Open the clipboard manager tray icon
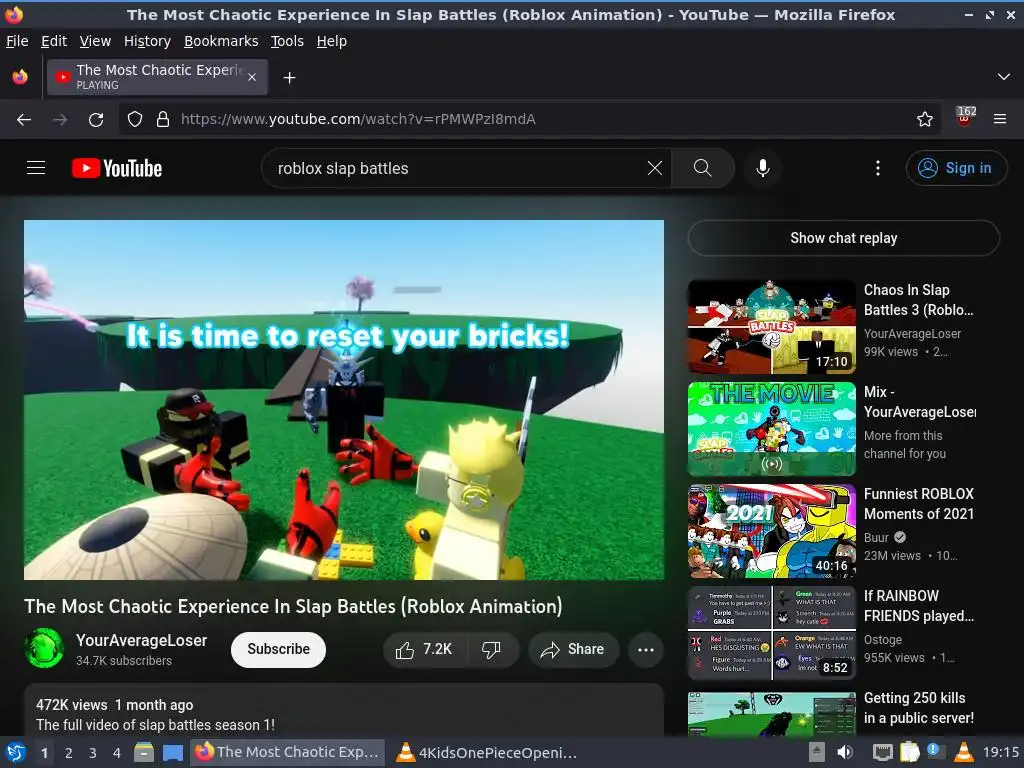The image size is (1024, 768). pos(909,752)
